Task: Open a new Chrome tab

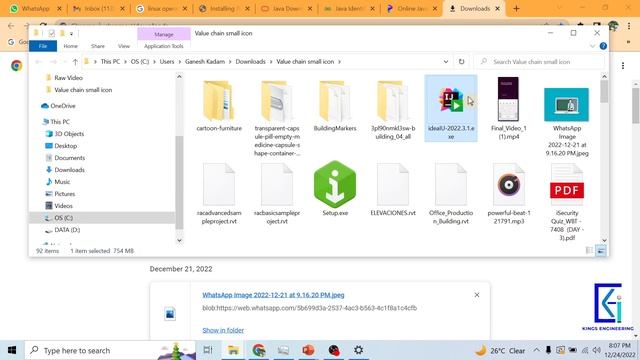Action: click(516, 9)
